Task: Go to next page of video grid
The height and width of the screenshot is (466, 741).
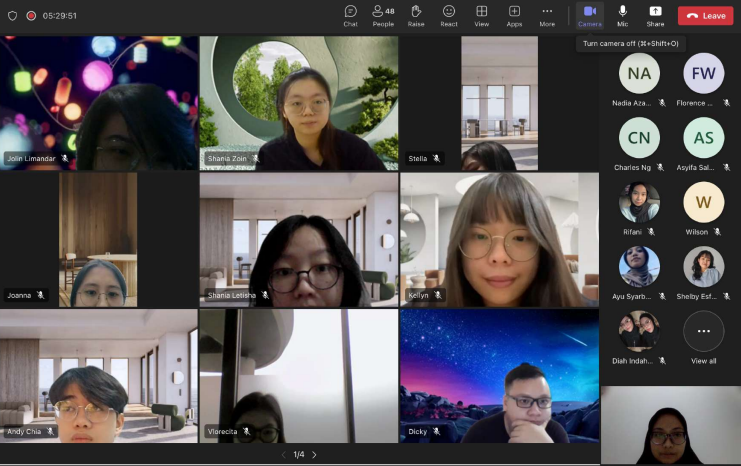Action: (x=314, y=455)
